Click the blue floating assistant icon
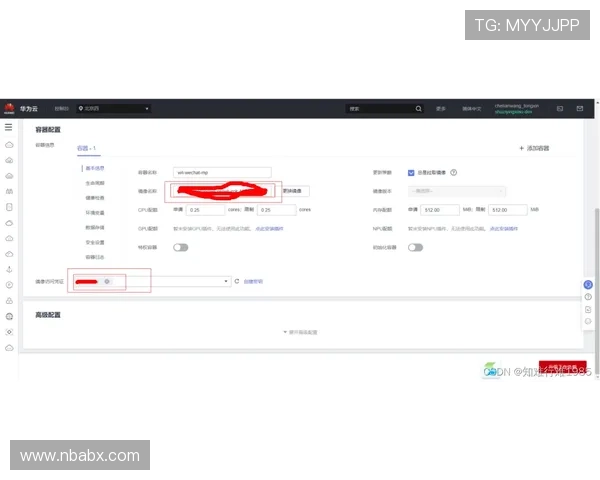 [588, 285]
